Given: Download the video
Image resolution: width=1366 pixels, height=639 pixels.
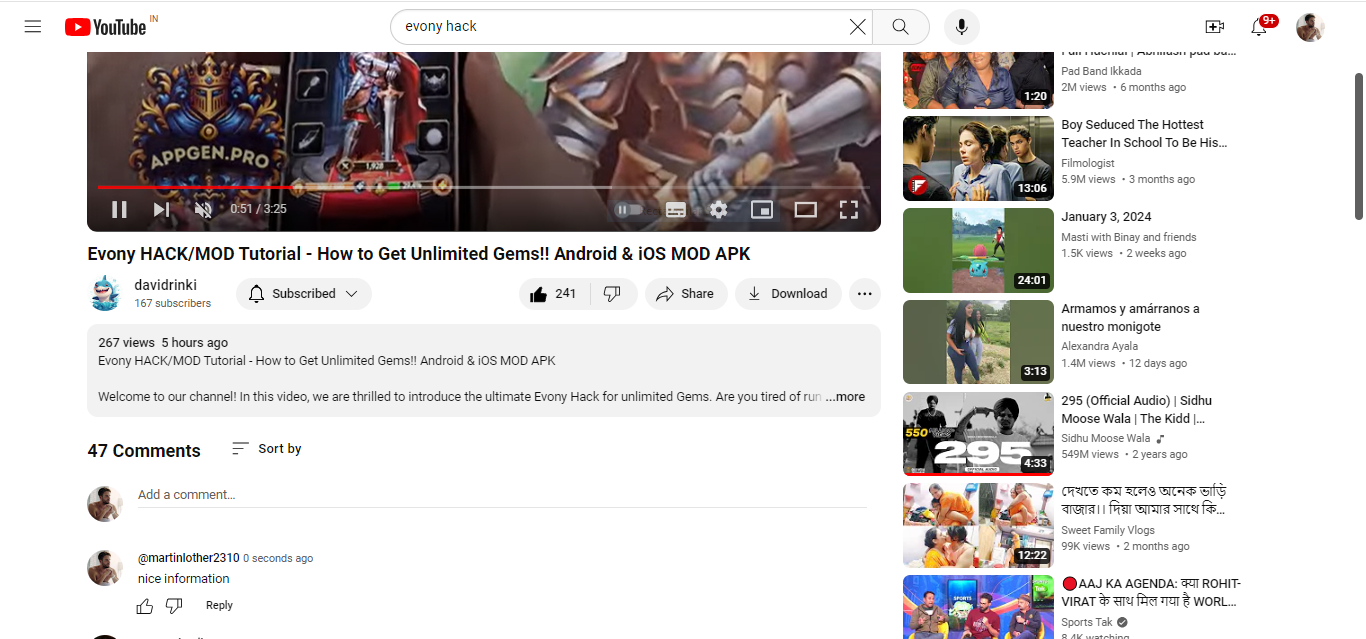Looking at the screenshot, I should 788,294.
